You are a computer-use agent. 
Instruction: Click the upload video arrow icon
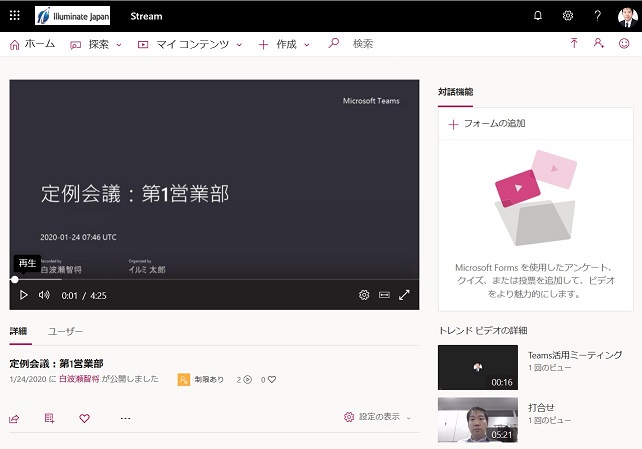point(574,43)
